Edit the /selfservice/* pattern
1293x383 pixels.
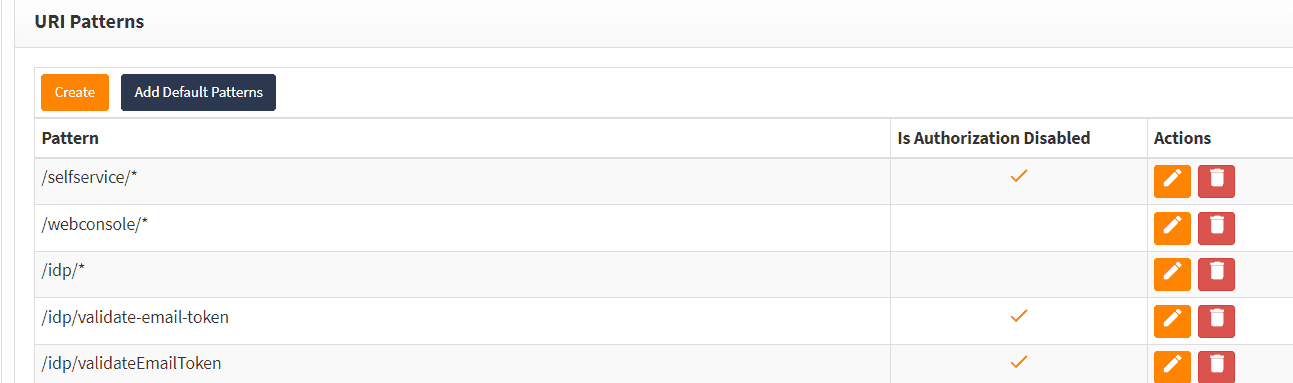click(1172, 181)
